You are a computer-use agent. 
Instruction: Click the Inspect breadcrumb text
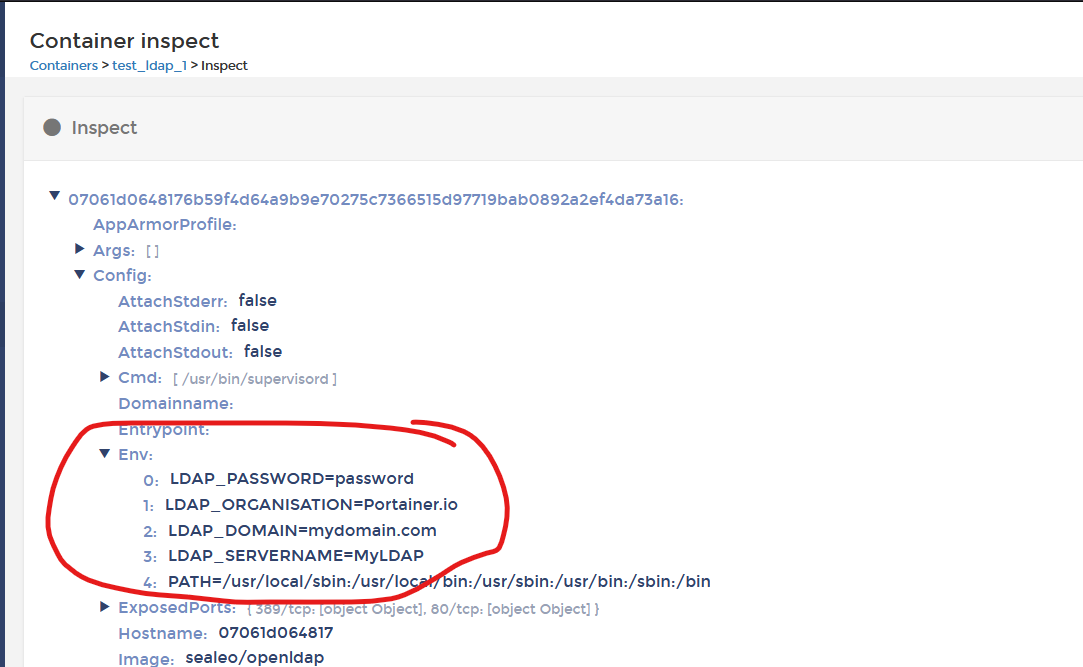coord(224,66)
